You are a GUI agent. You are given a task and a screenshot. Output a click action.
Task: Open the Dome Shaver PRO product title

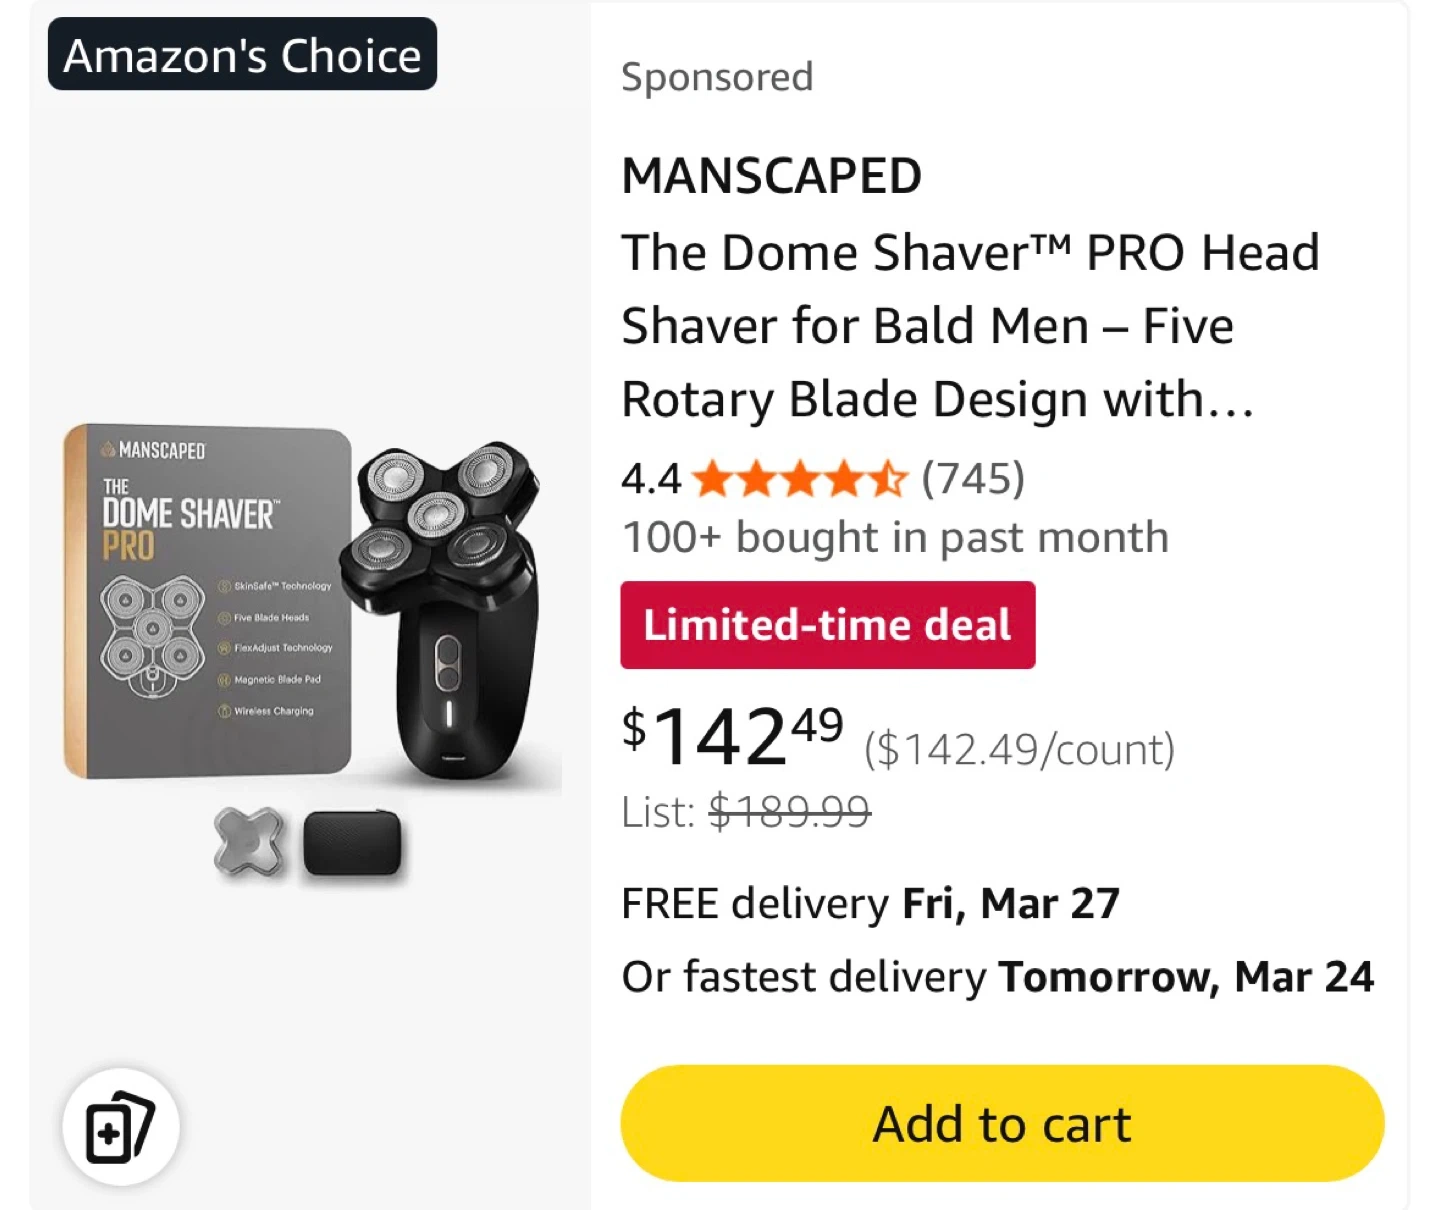(x=968, y=325)
